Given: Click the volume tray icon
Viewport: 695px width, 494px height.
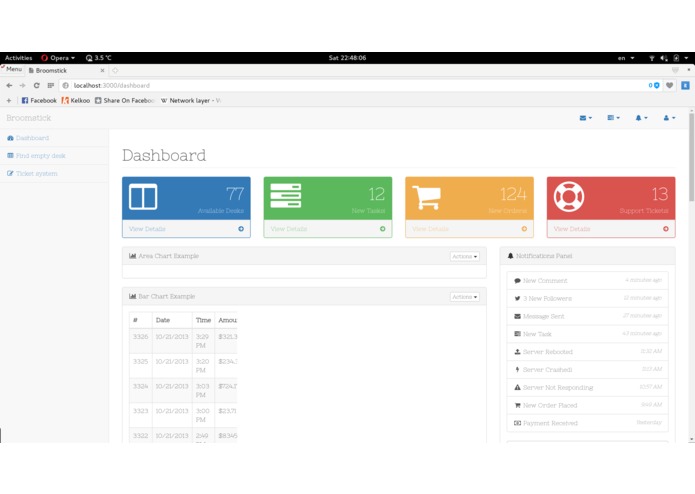Looking at the screenshot, I should click(x=664, y=58).
